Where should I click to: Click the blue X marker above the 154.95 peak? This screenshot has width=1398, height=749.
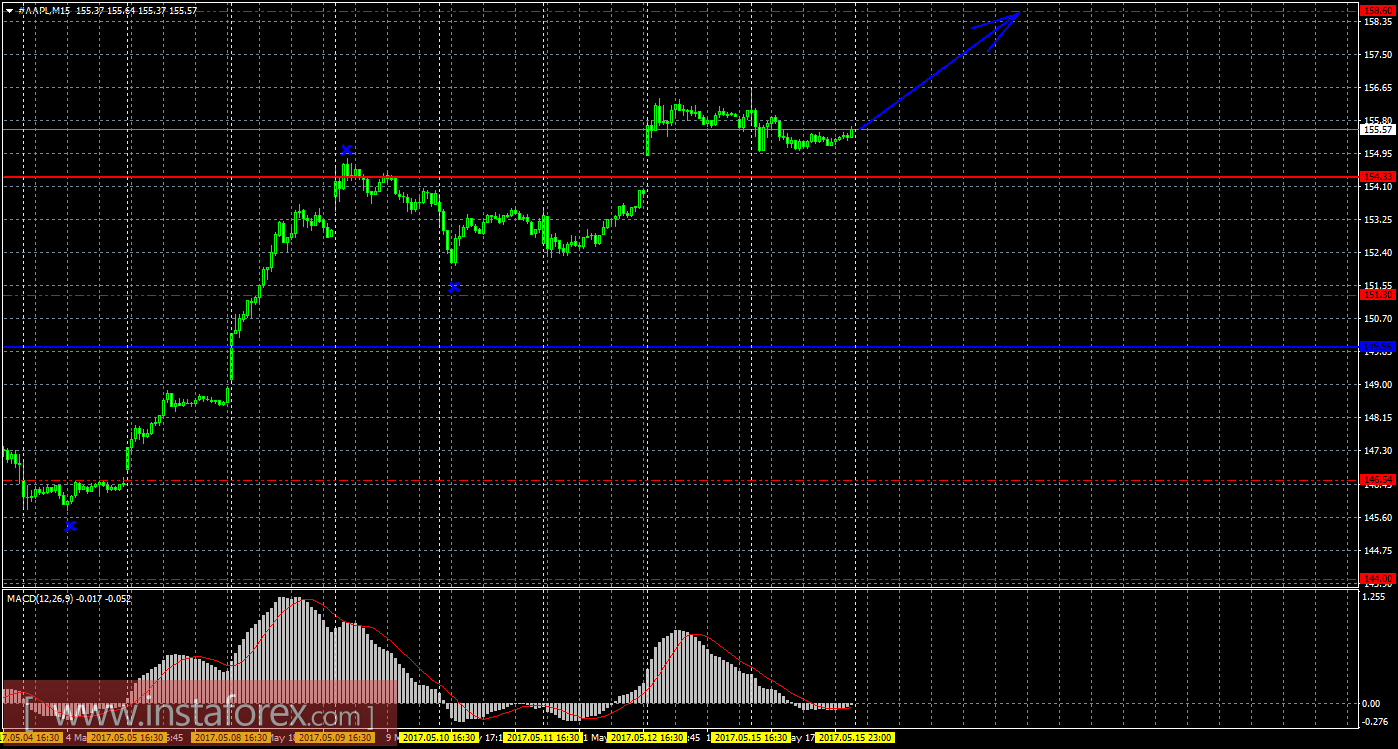(x=346, y=150)
